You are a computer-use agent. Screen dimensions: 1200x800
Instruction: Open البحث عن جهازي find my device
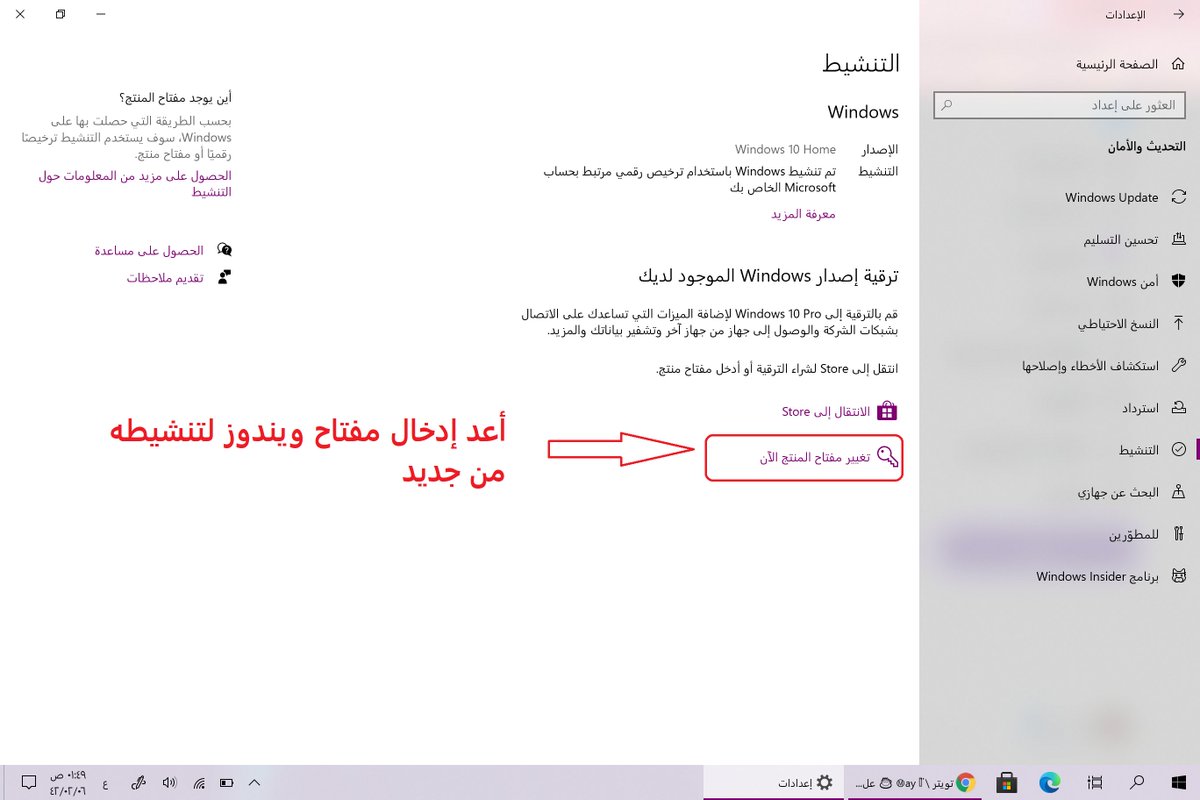[1130, 492]
